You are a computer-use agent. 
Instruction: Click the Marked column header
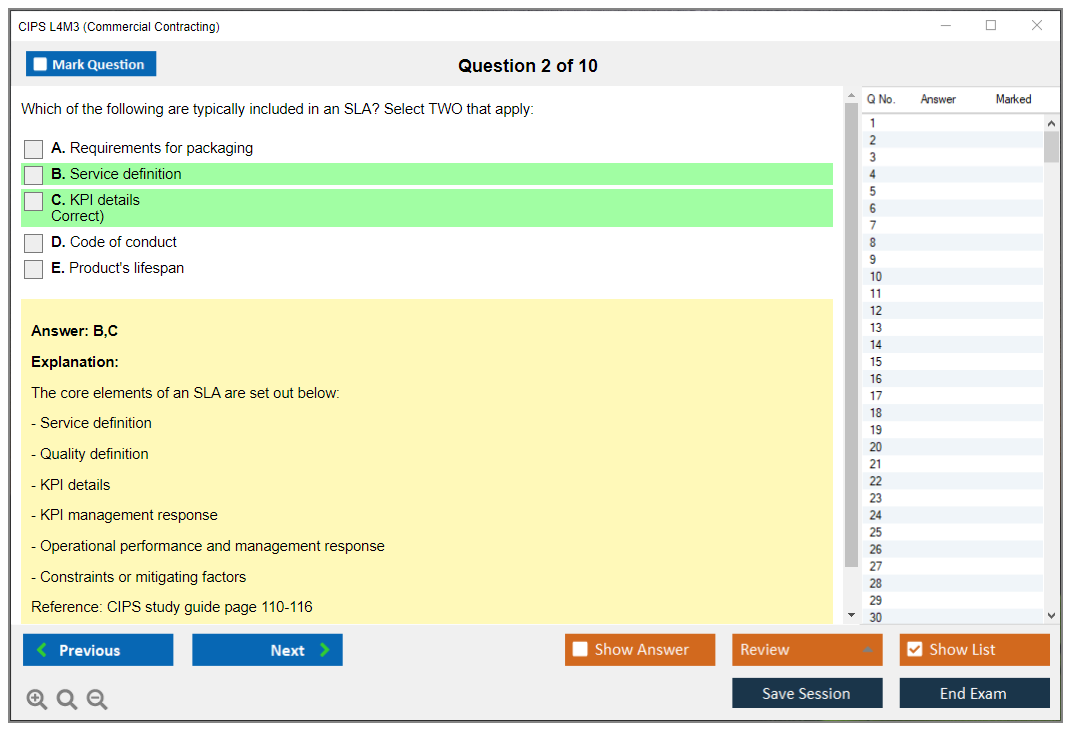coord(1012,99)
